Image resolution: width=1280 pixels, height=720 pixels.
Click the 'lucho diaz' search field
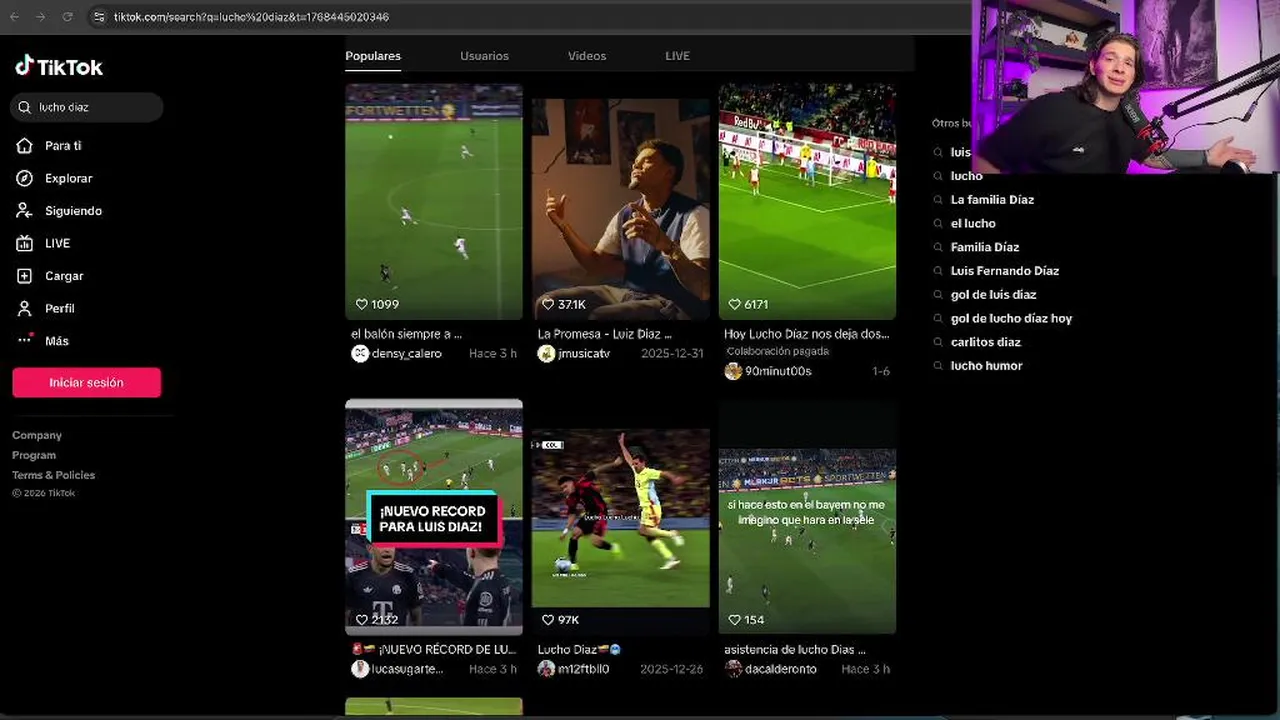[88, 107]
